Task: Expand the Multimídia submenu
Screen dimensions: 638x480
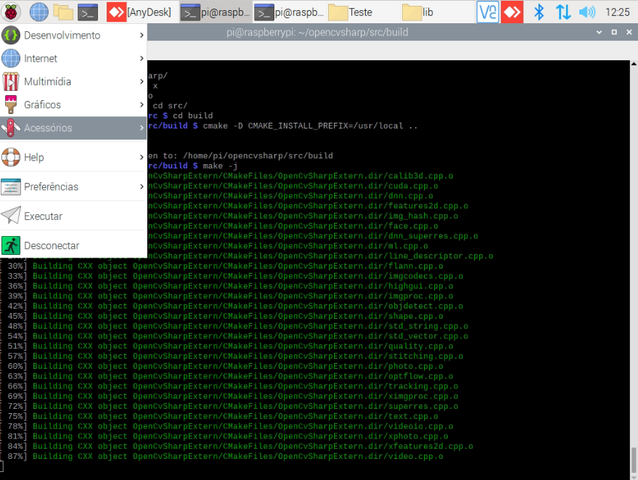Action: pos(73,82)
